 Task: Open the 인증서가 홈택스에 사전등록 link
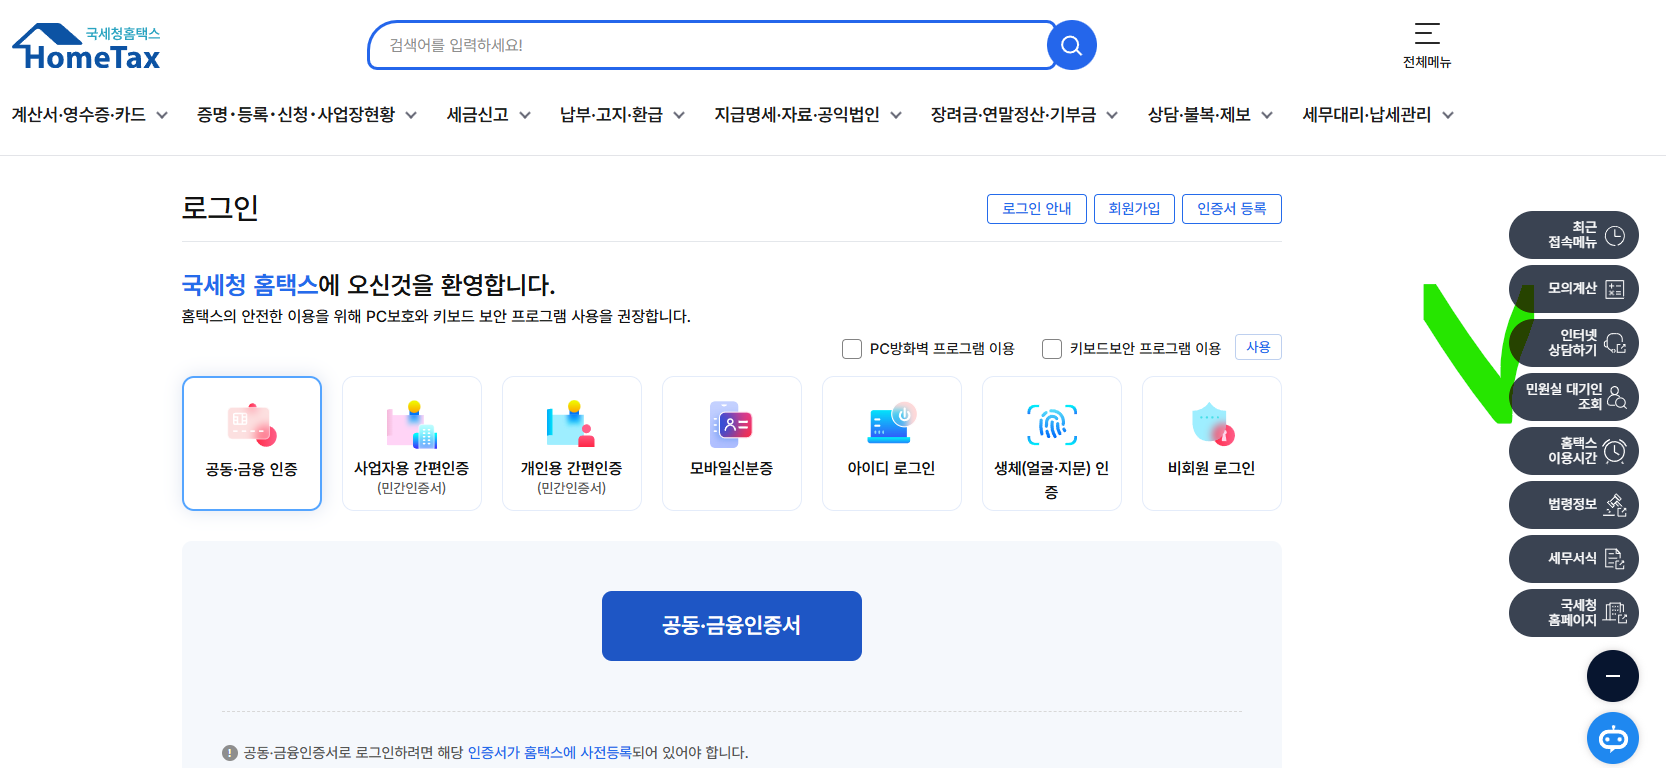(550, 753)
